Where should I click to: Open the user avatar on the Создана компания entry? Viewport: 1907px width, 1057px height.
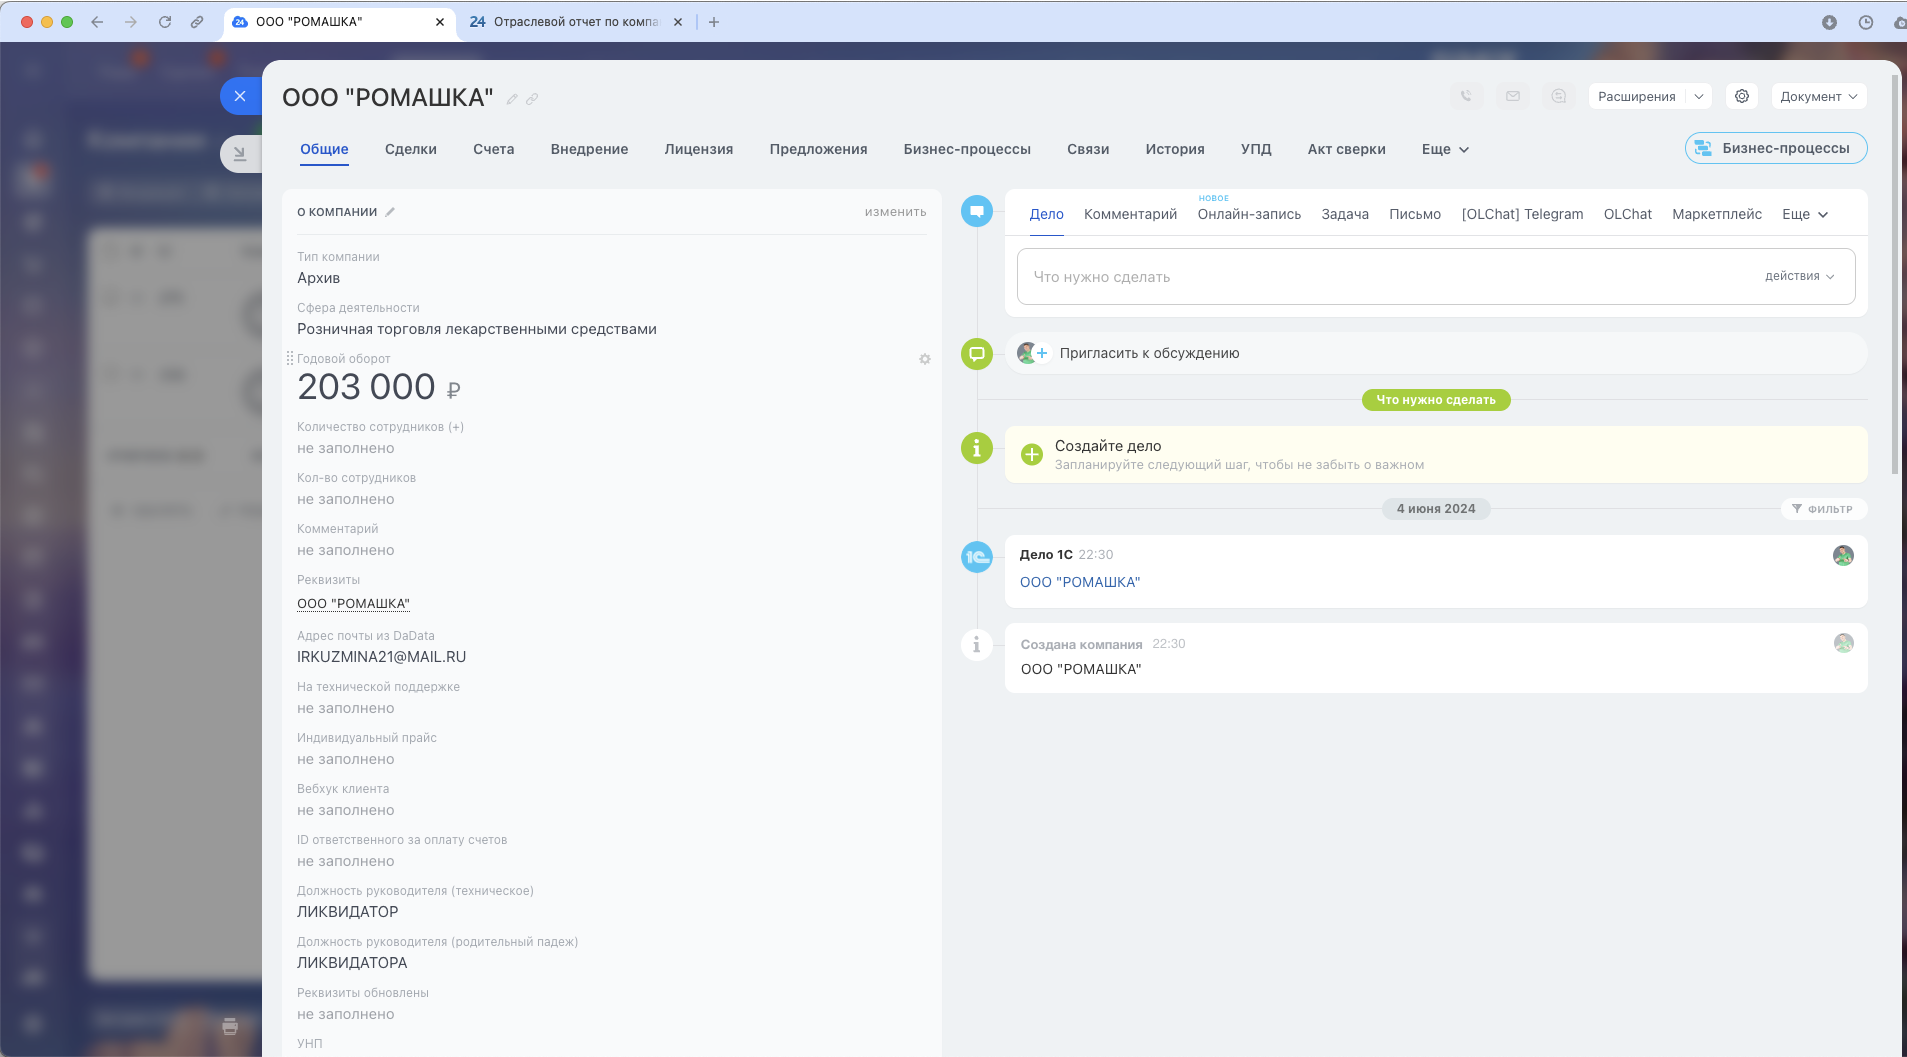click(1843, 643)
